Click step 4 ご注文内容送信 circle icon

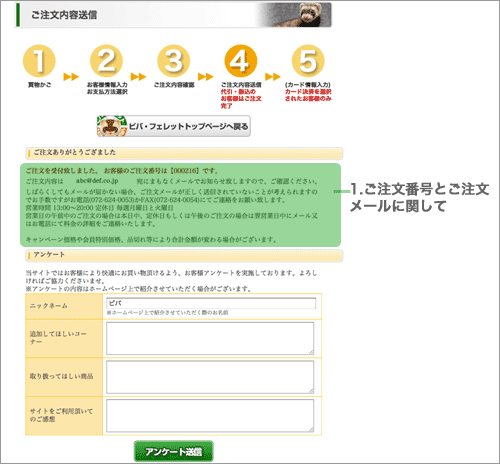(x=241, y=61)
